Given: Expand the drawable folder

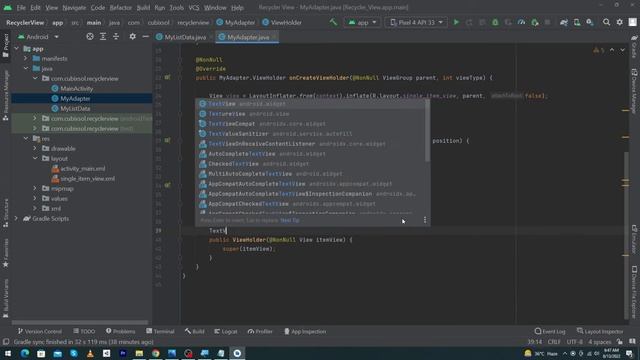Looking at the screenshot, I should 35,149.
